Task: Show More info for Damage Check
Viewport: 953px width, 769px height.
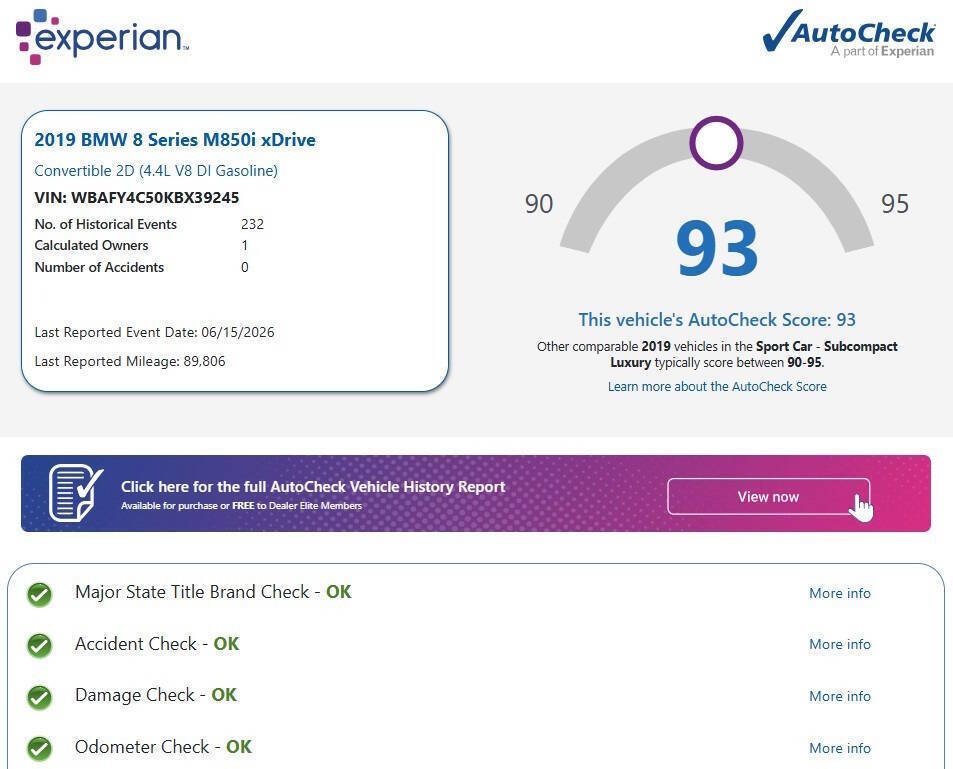Action: [x=840, y=696]
